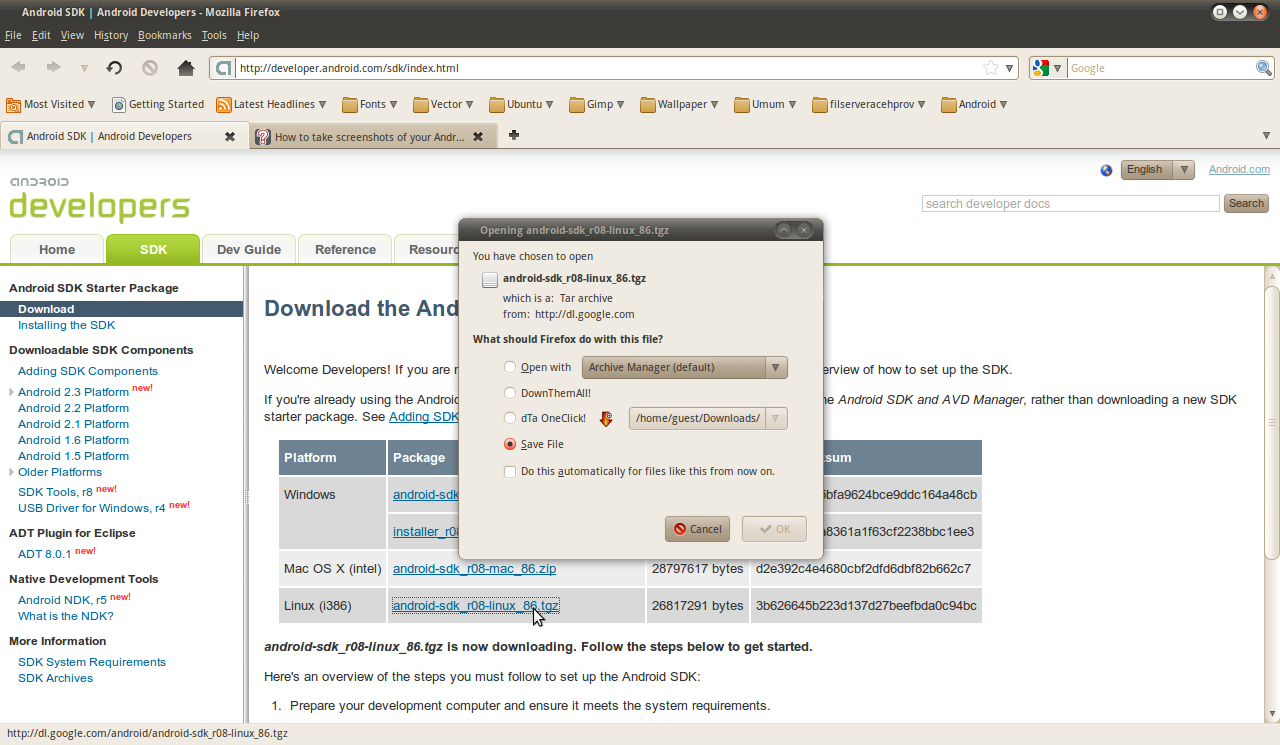Open a new tab with plus icon

(514, 136)
